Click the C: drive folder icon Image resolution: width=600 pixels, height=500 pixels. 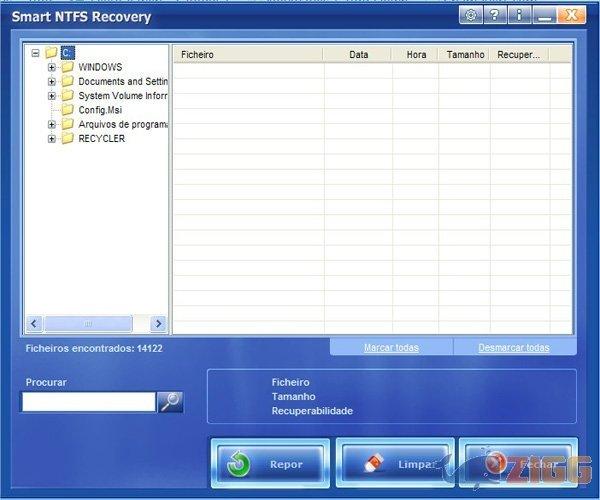pos(51,52)
